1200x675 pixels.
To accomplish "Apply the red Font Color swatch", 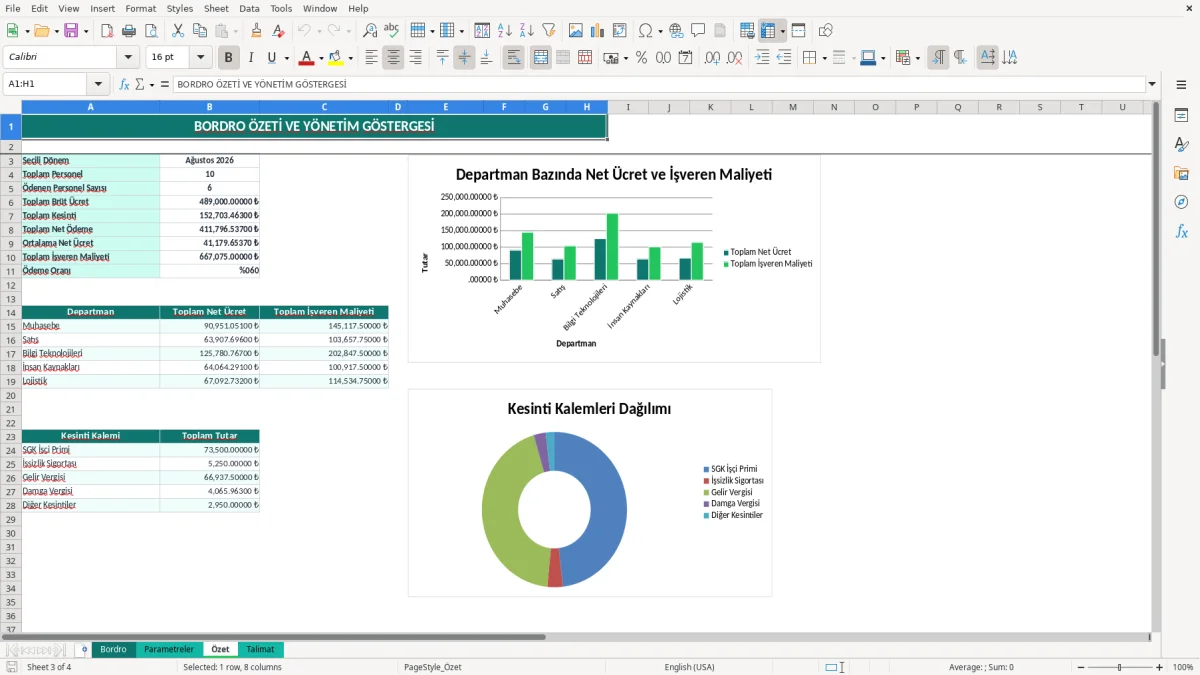I will (x=306, y=58).
